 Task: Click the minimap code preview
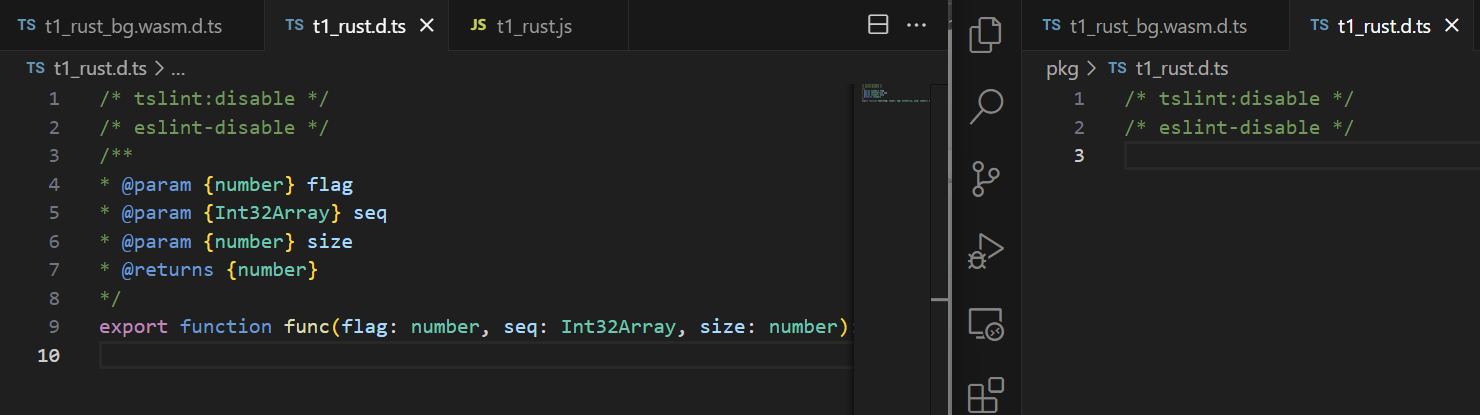click(x=895, y=93)
